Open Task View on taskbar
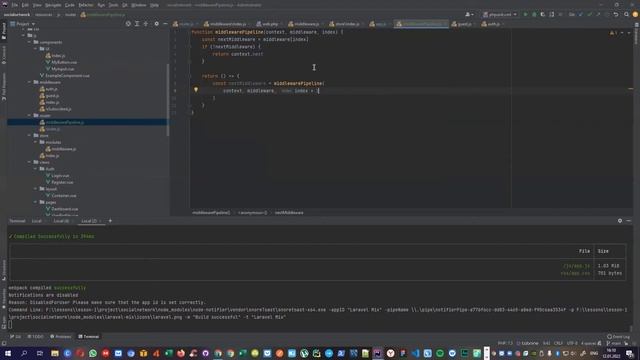 pos(40,353)
